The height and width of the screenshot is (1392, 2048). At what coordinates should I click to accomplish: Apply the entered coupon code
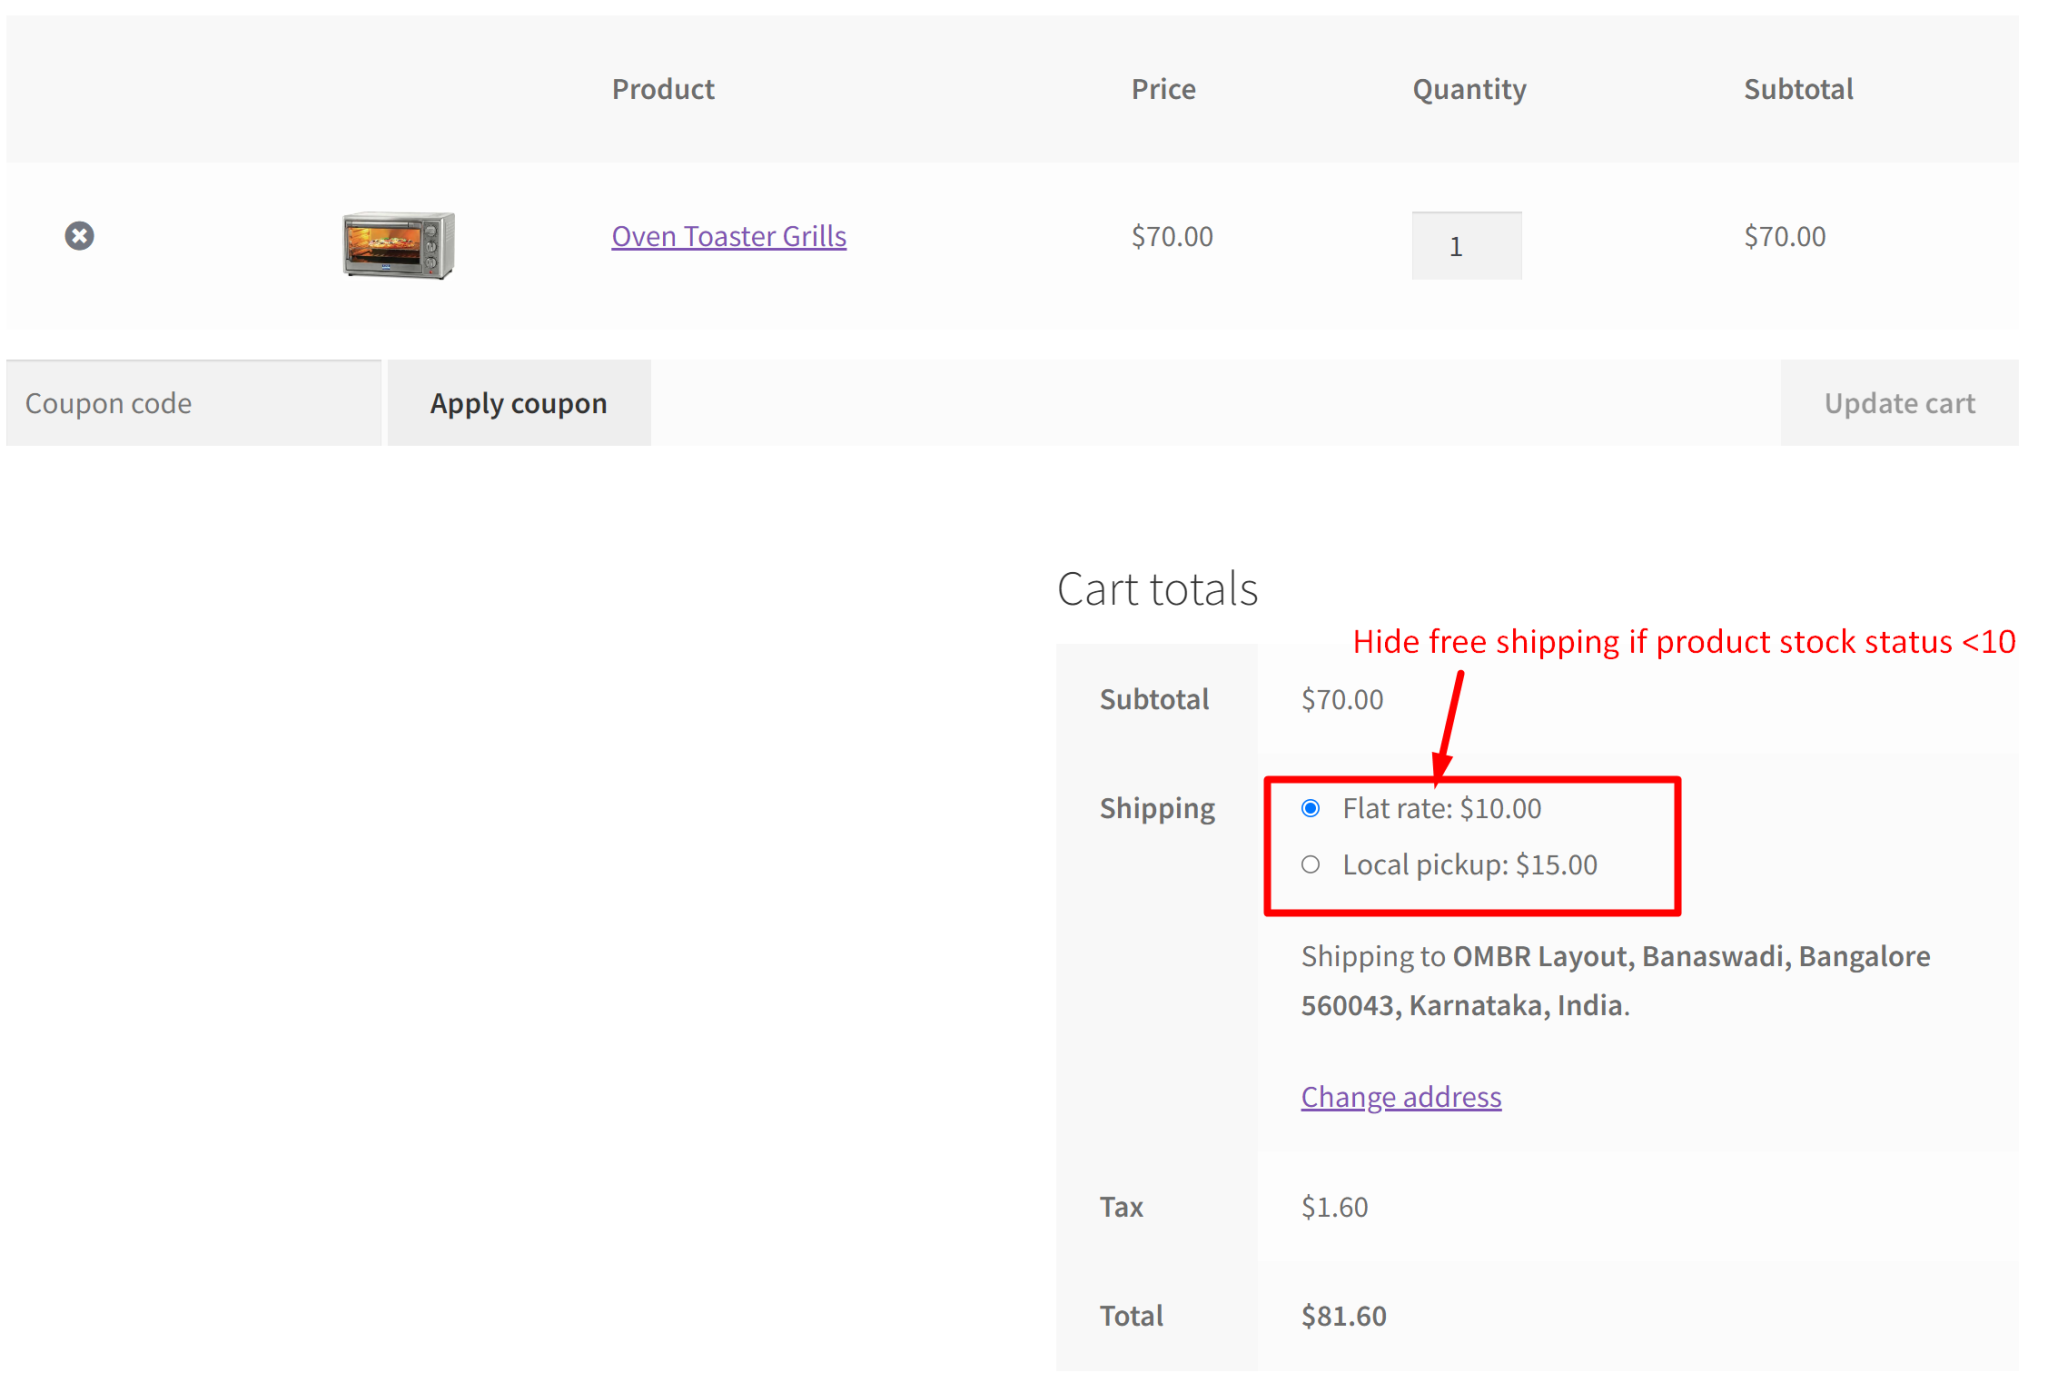click(x=518, y=402)
